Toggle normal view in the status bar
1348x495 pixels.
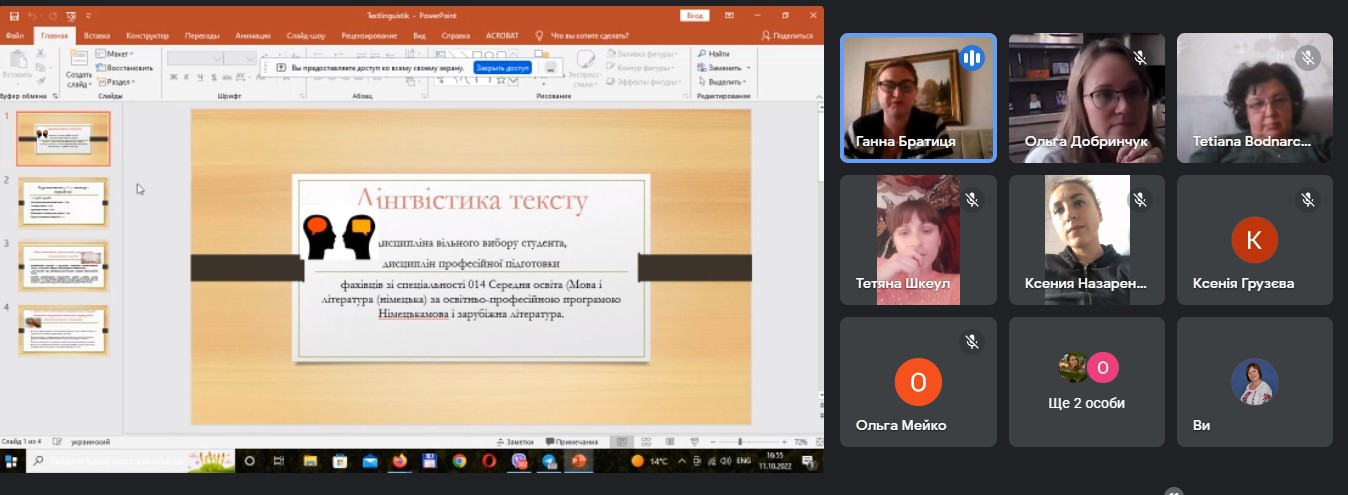pyautogui.click(x=621, y=441)
